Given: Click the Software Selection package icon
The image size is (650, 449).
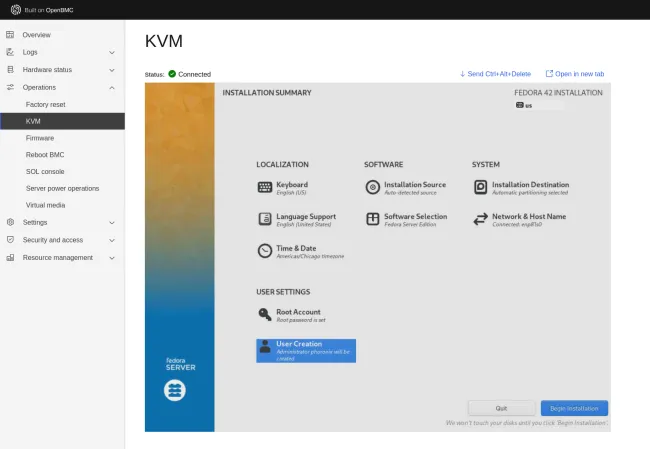Looking at the screenshot, I should click(x=373, y=219).
